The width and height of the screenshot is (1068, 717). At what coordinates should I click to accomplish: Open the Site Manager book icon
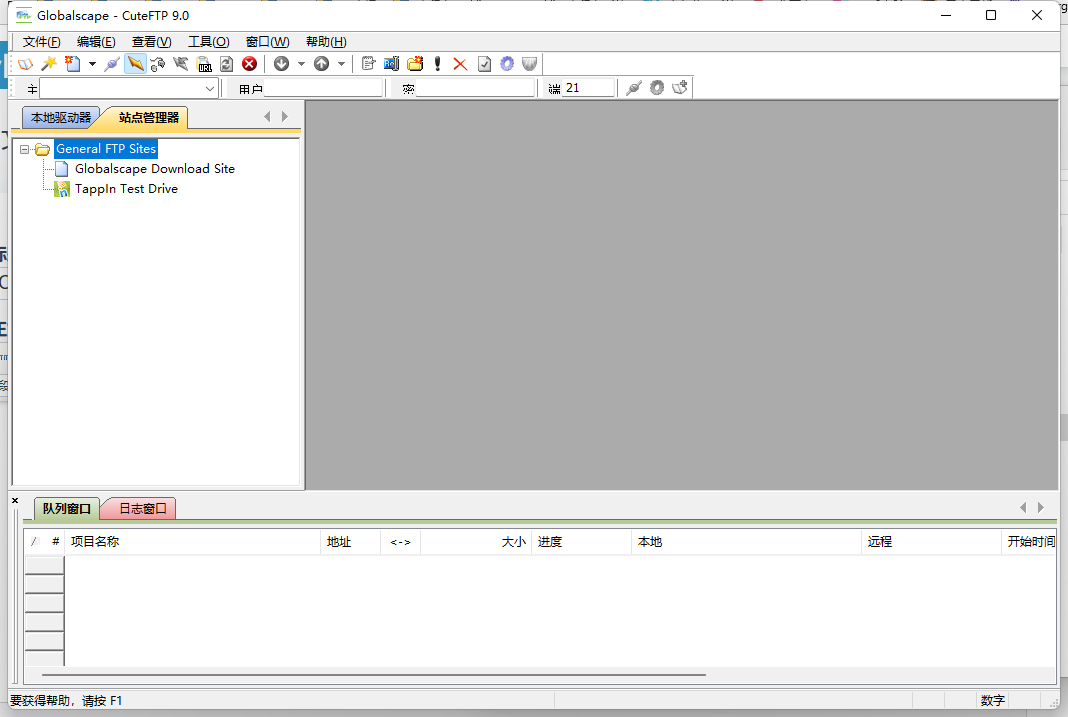click(26, 64)
